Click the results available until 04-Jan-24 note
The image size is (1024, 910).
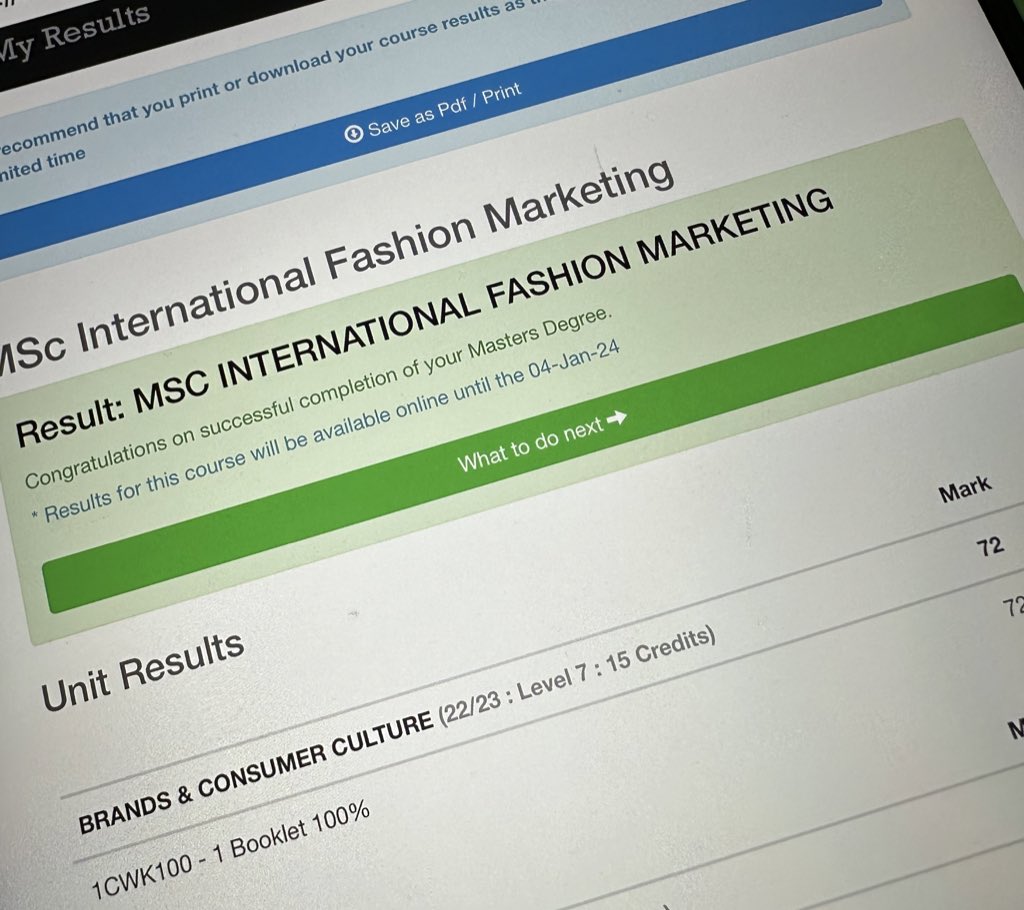[x=325, y=432]
